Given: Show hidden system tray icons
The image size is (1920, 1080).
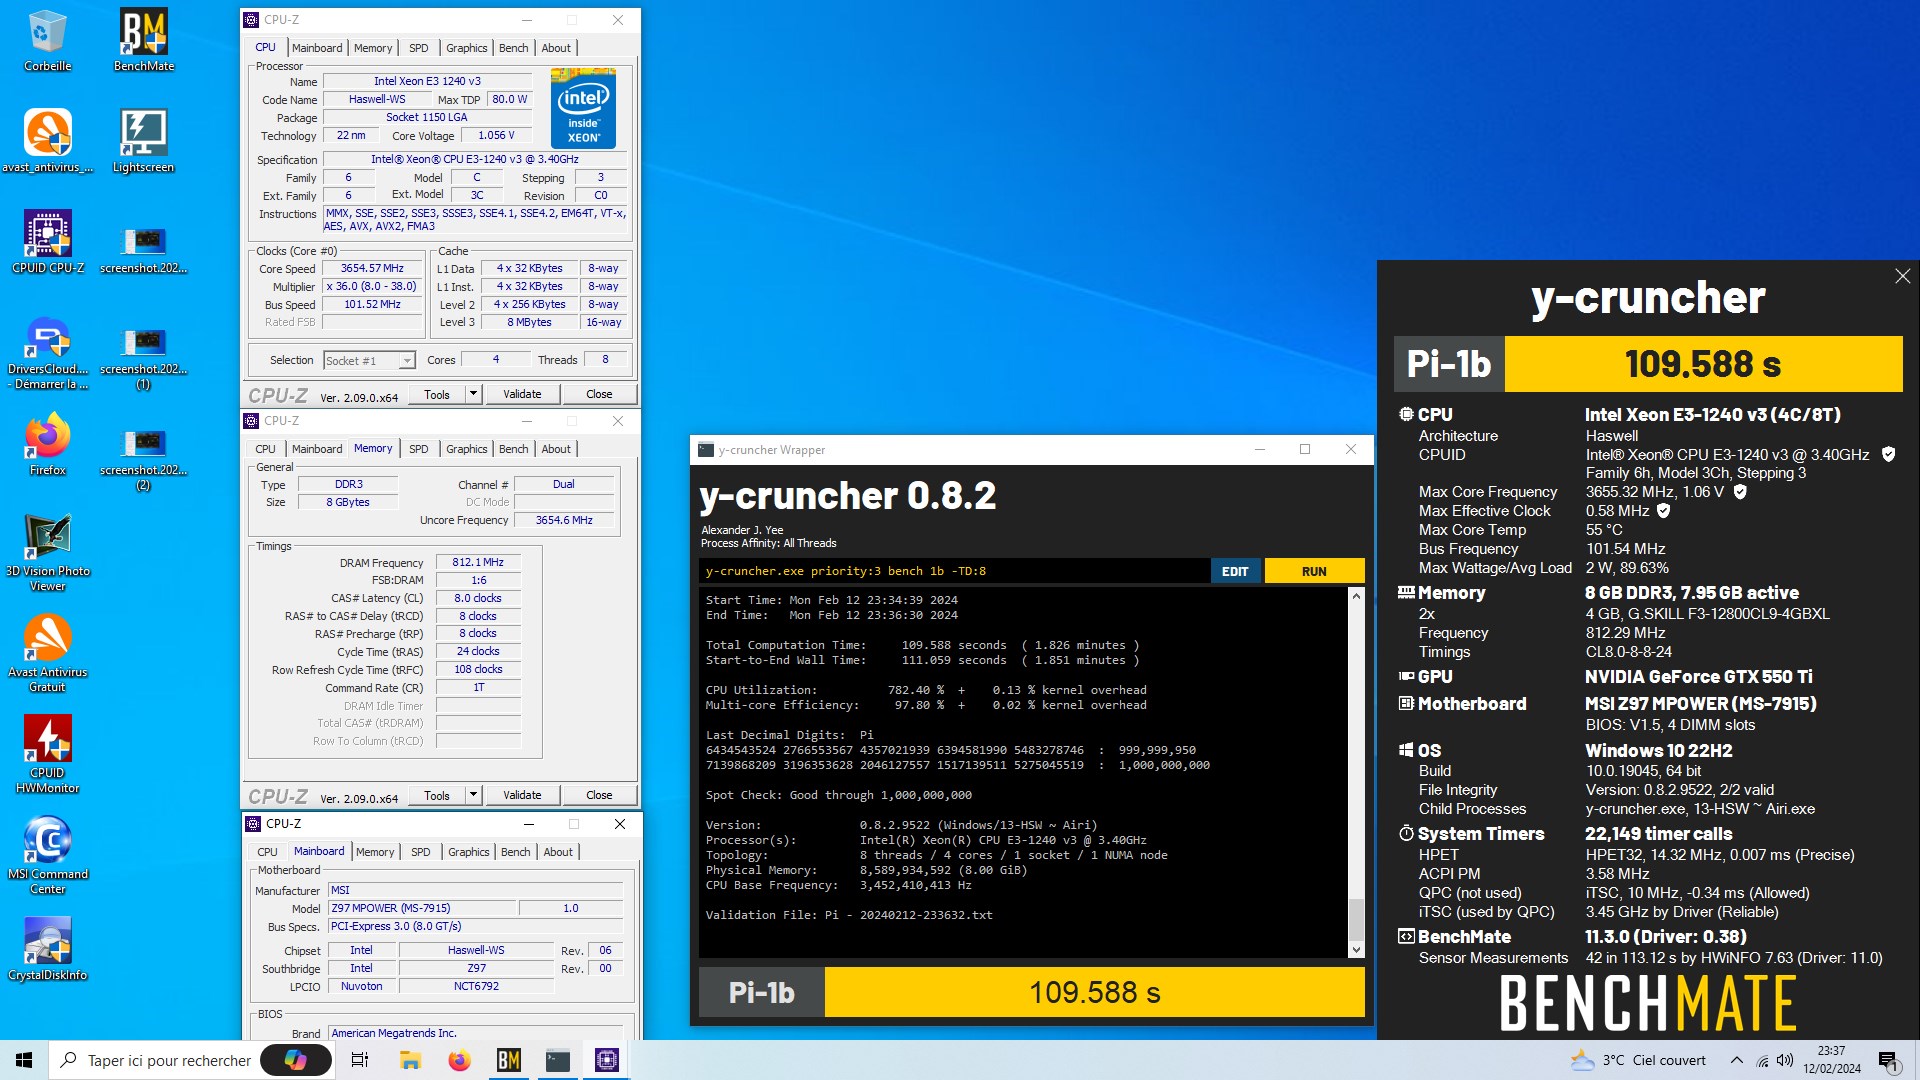Looking at the screenshot, I should [x=1737, y=1060].
